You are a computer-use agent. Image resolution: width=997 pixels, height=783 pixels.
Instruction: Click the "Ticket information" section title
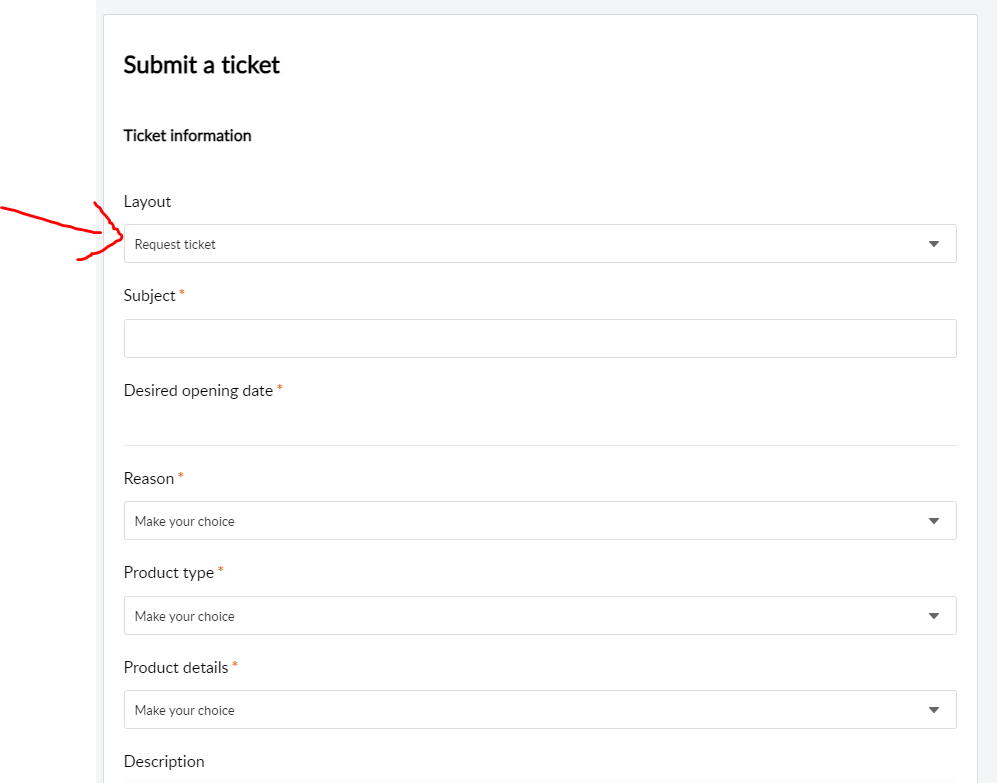pyautogui.click(x=187, y=136)
